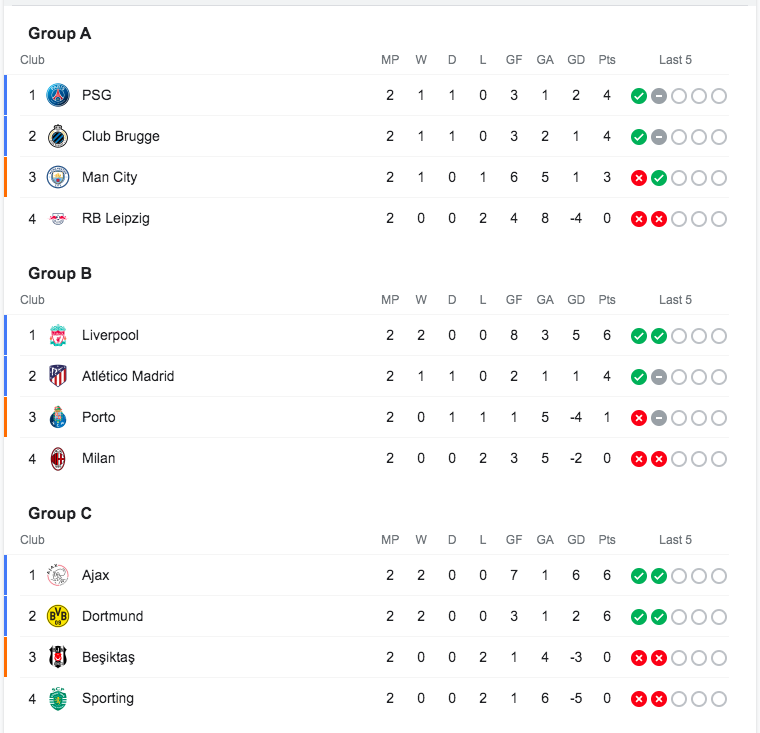This screenshot has height=733, width=760.
Task: Click Porto's gray draw result icon
Action: [x=659, y=418]
